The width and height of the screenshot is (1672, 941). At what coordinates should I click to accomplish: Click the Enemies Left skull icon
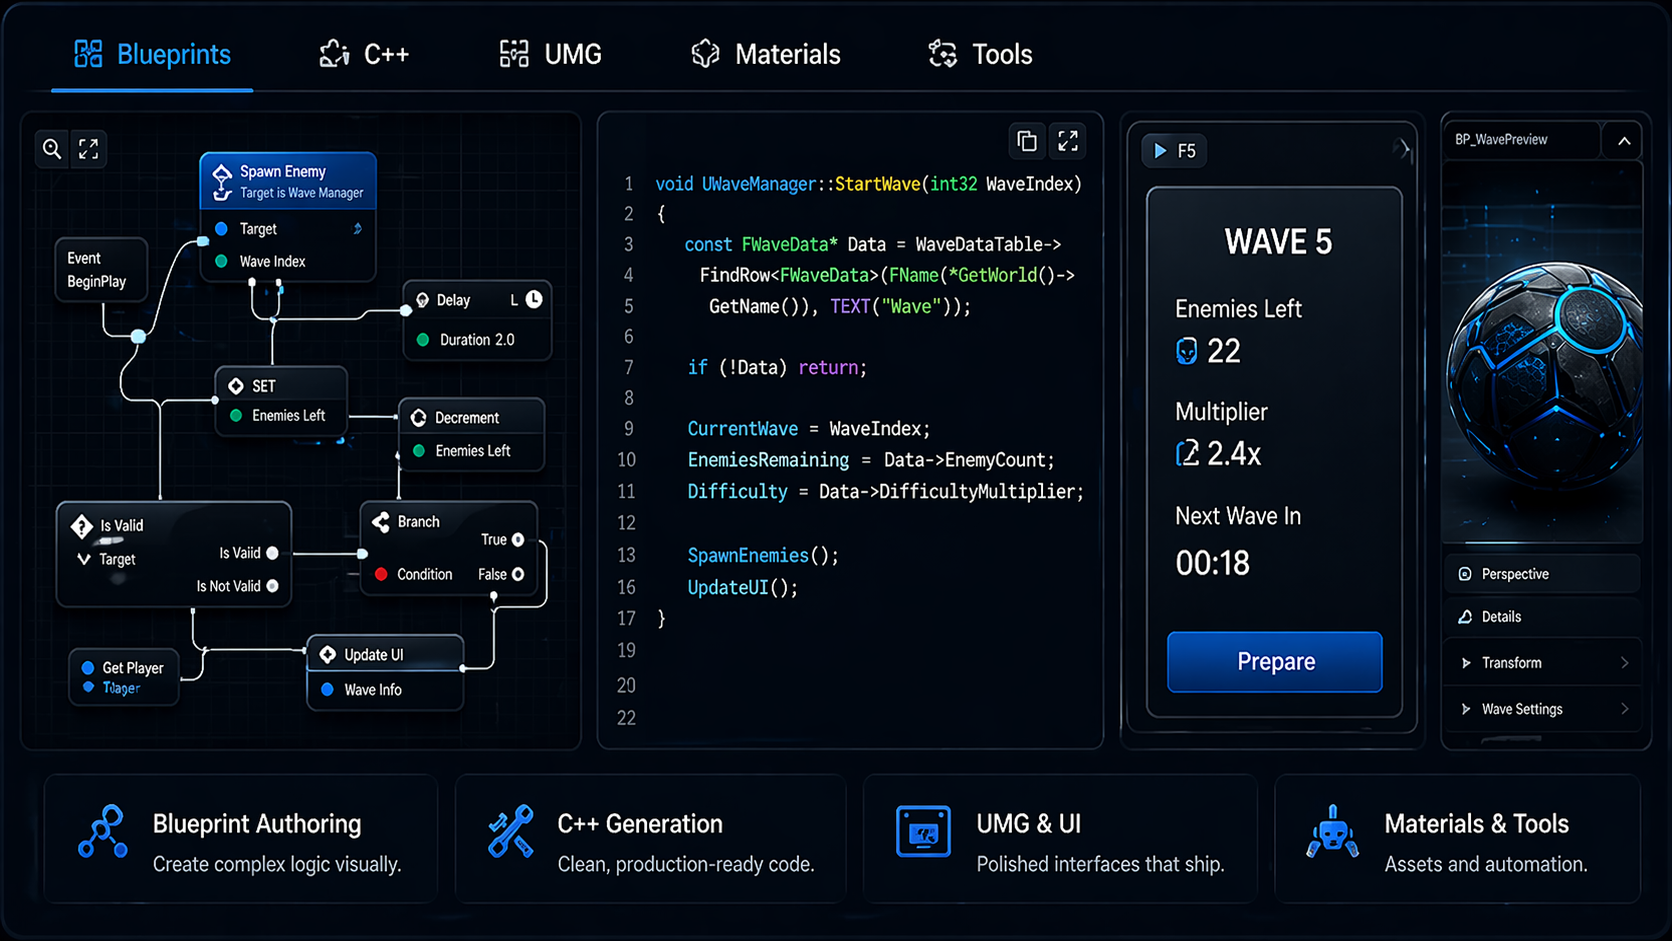[x=1187, y=351]
